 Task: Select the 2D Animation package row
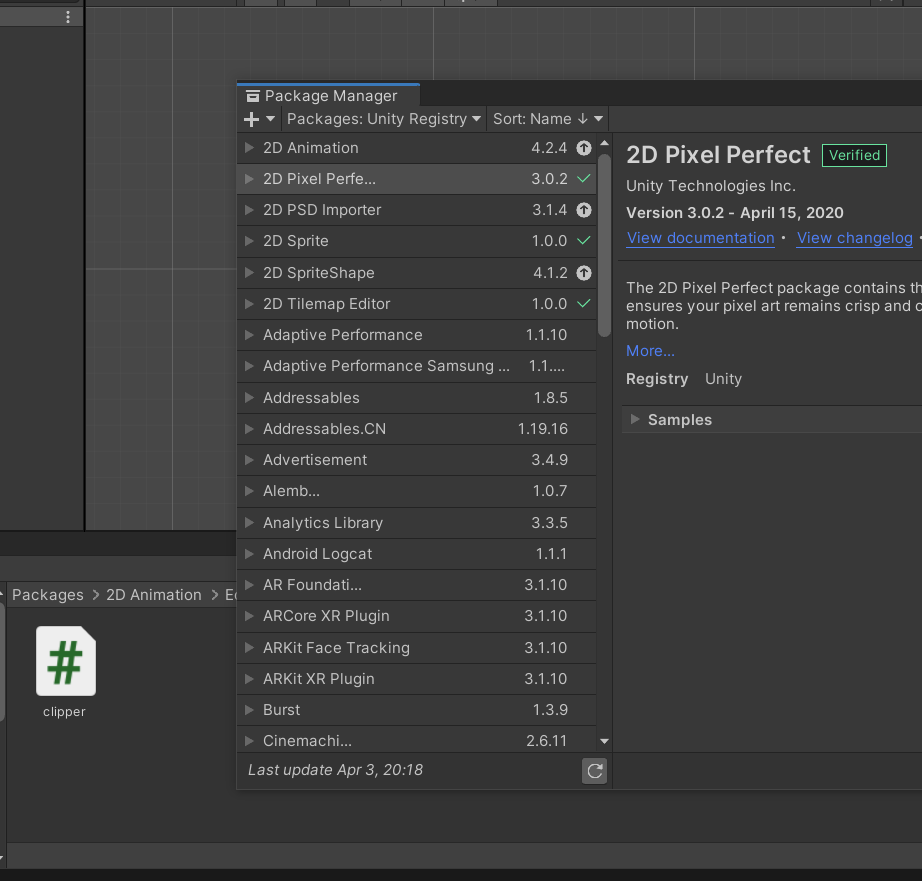point(416,148)
